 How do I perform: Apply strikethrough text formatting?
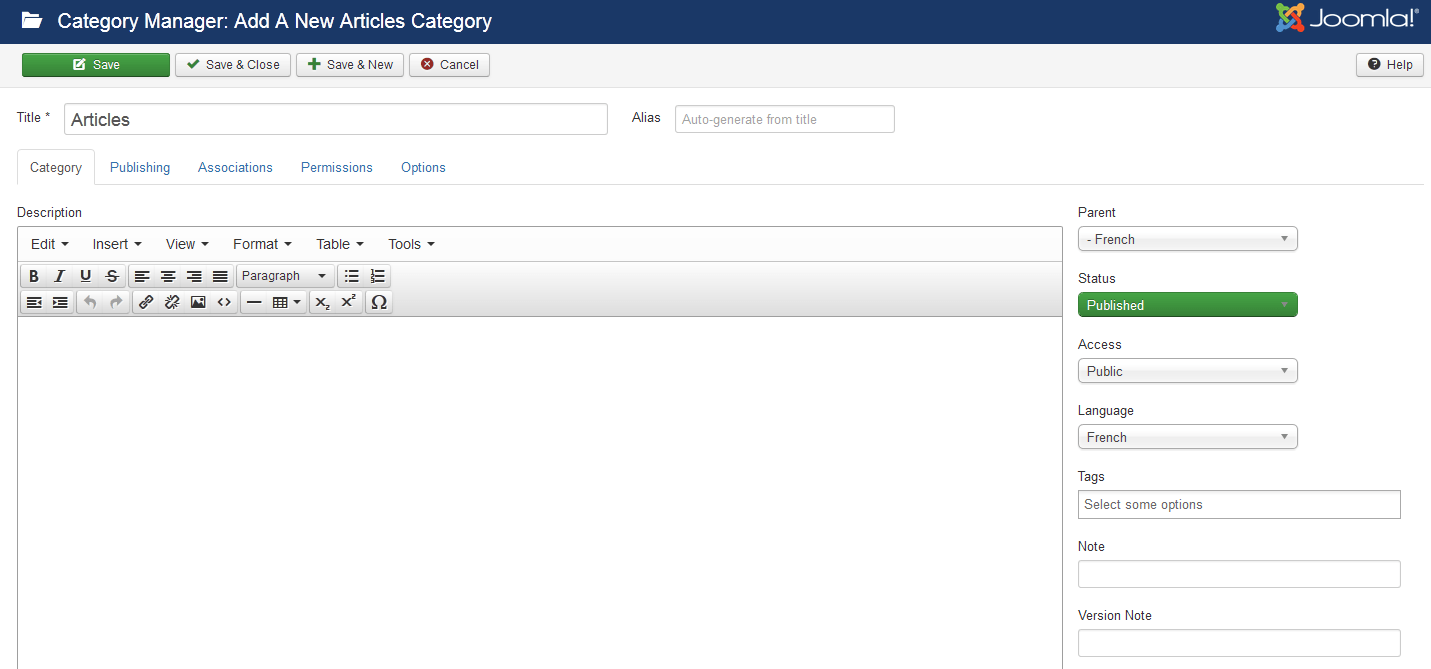tap(112, 276)
